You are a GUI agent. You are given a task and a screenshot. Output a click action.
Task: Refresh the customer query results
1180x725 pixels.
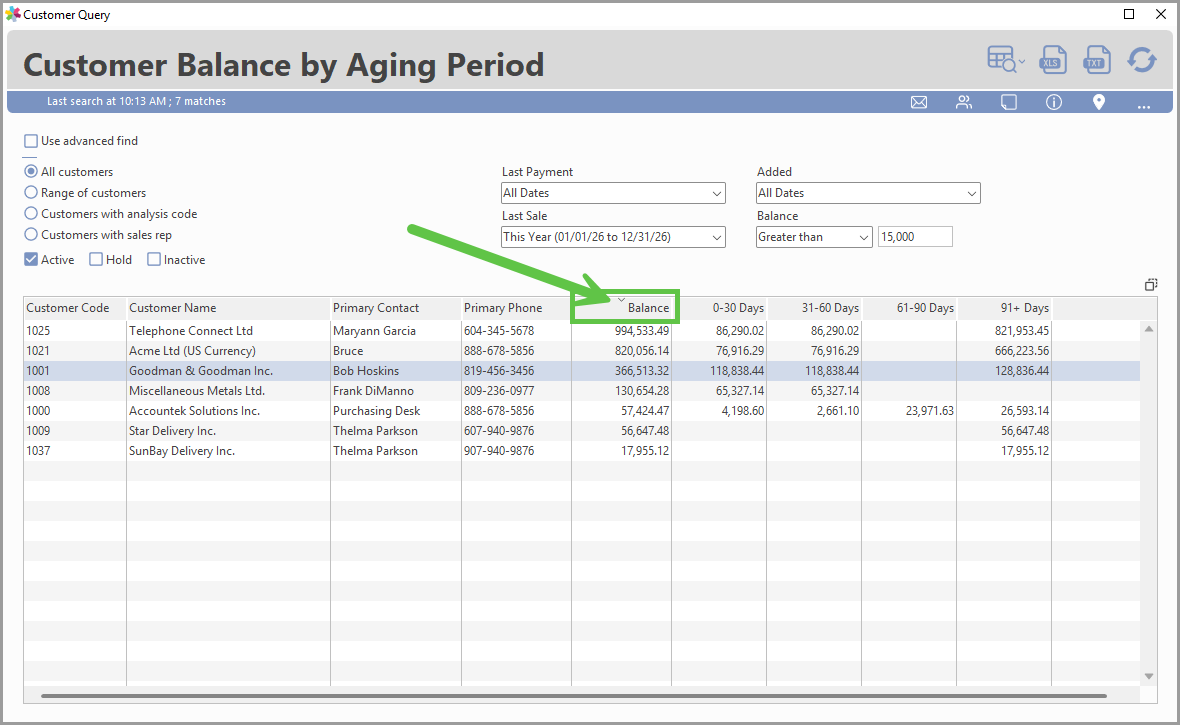point(1142,59)
